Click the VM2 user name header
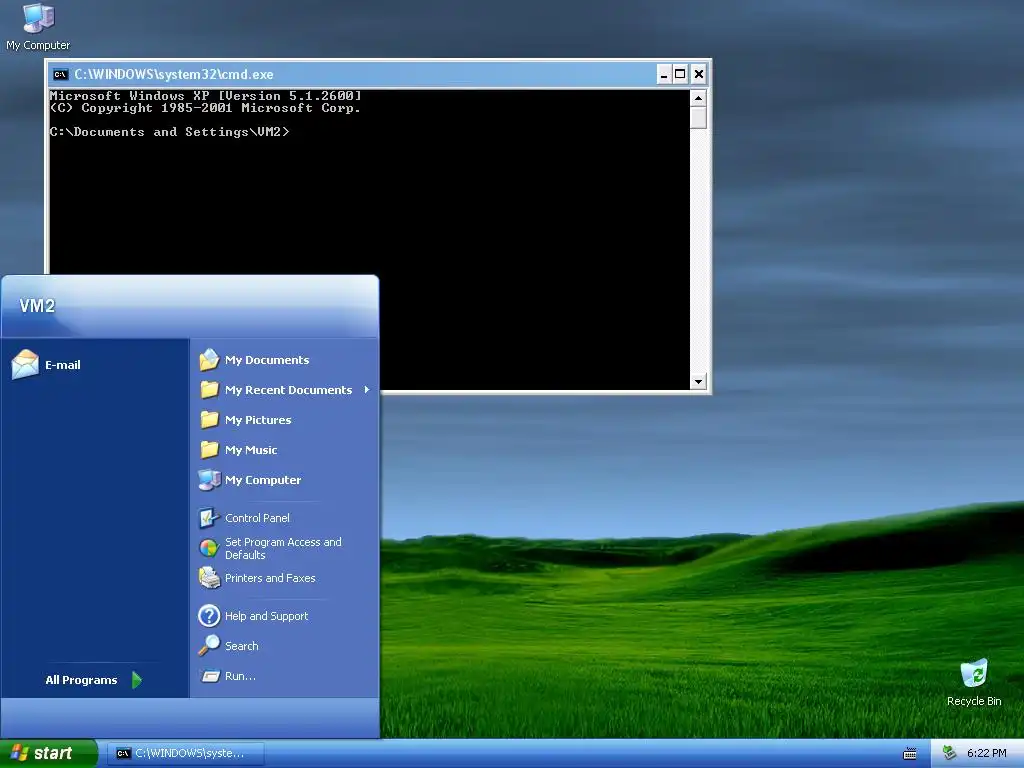Image resolution: width=1024 pixels, height=768 pixels. (x=37, y=306)
